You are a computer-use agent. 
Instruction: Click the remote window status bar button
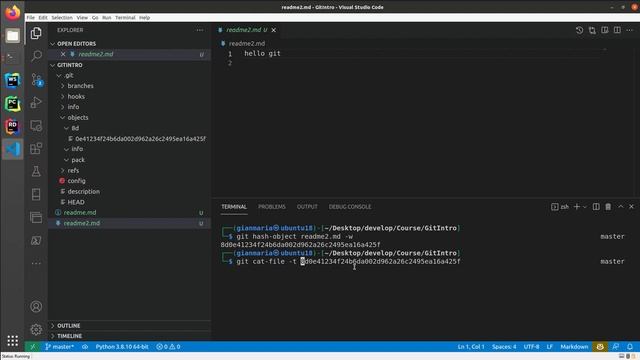point(33,347)
